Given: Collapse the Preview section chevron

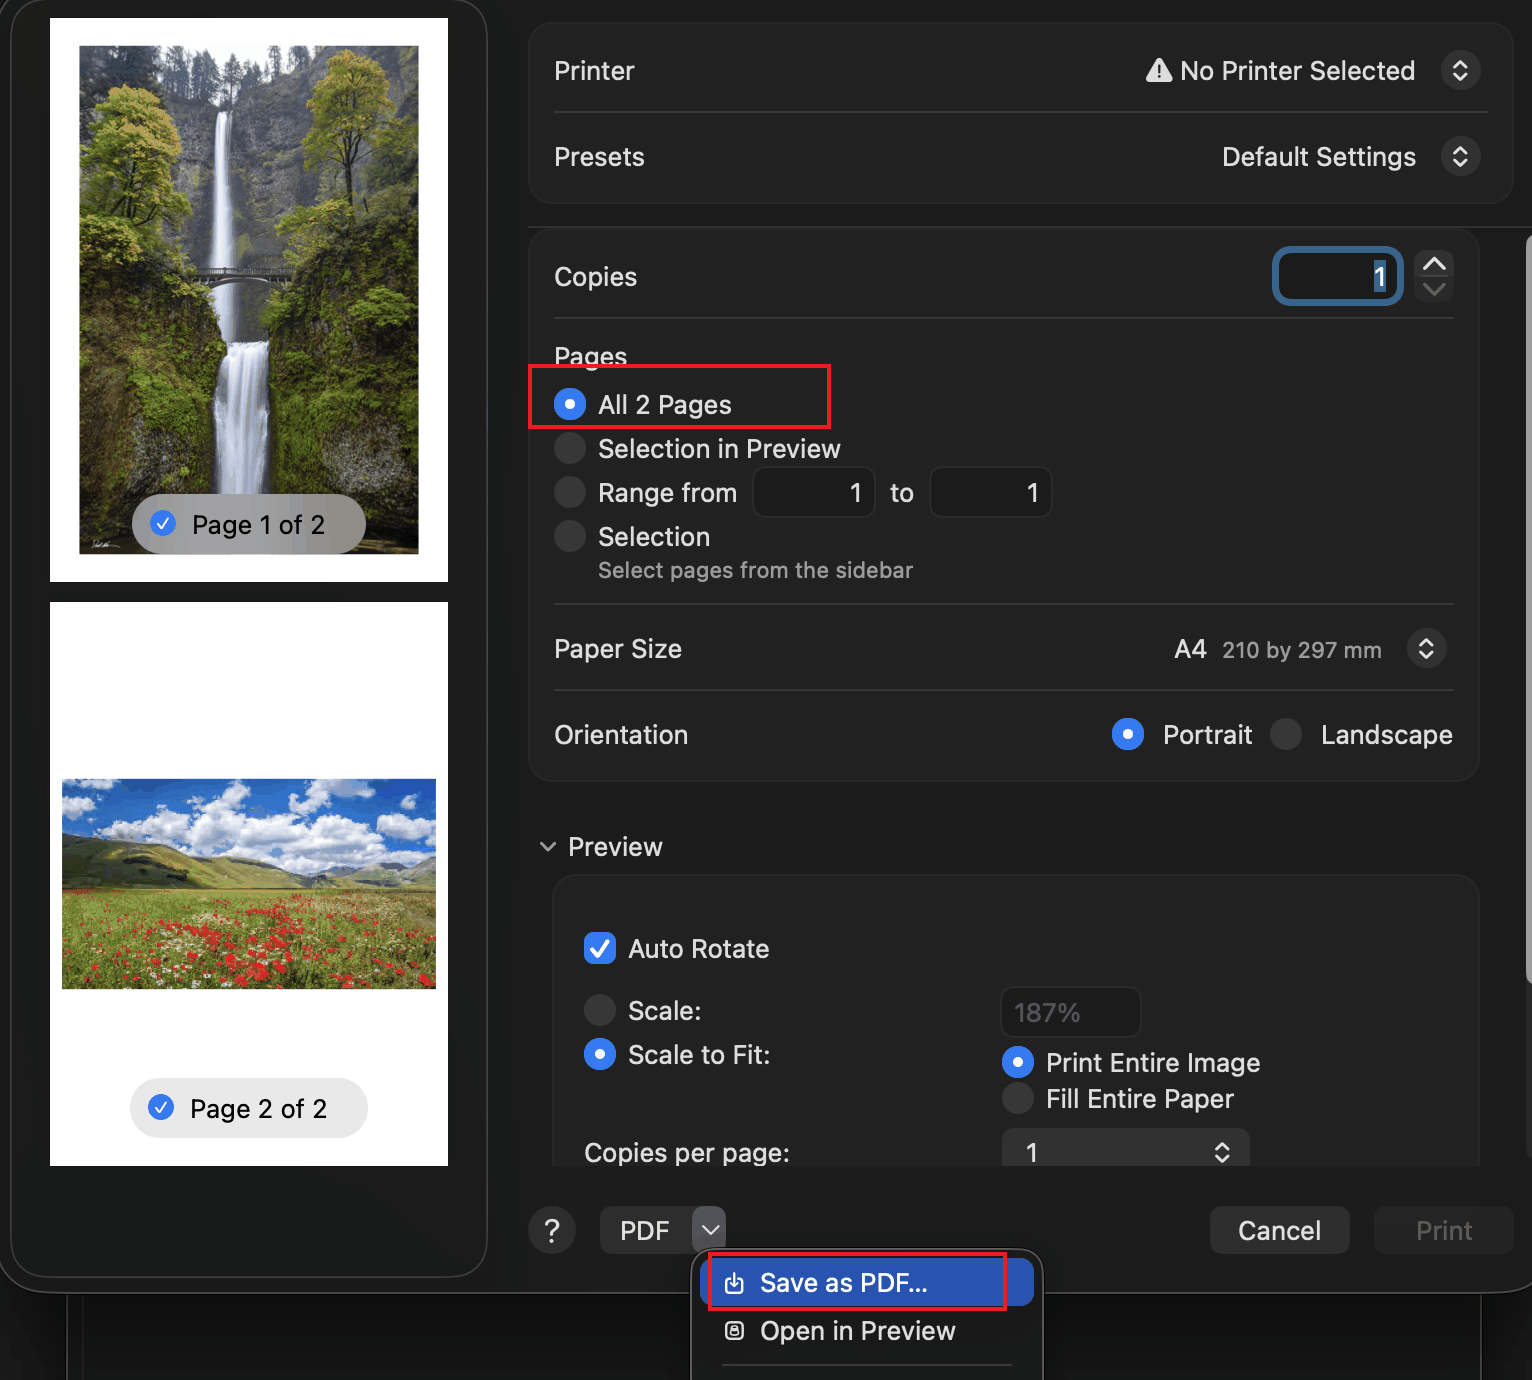Looking at the screenshot, I should [x=548, y=847].
